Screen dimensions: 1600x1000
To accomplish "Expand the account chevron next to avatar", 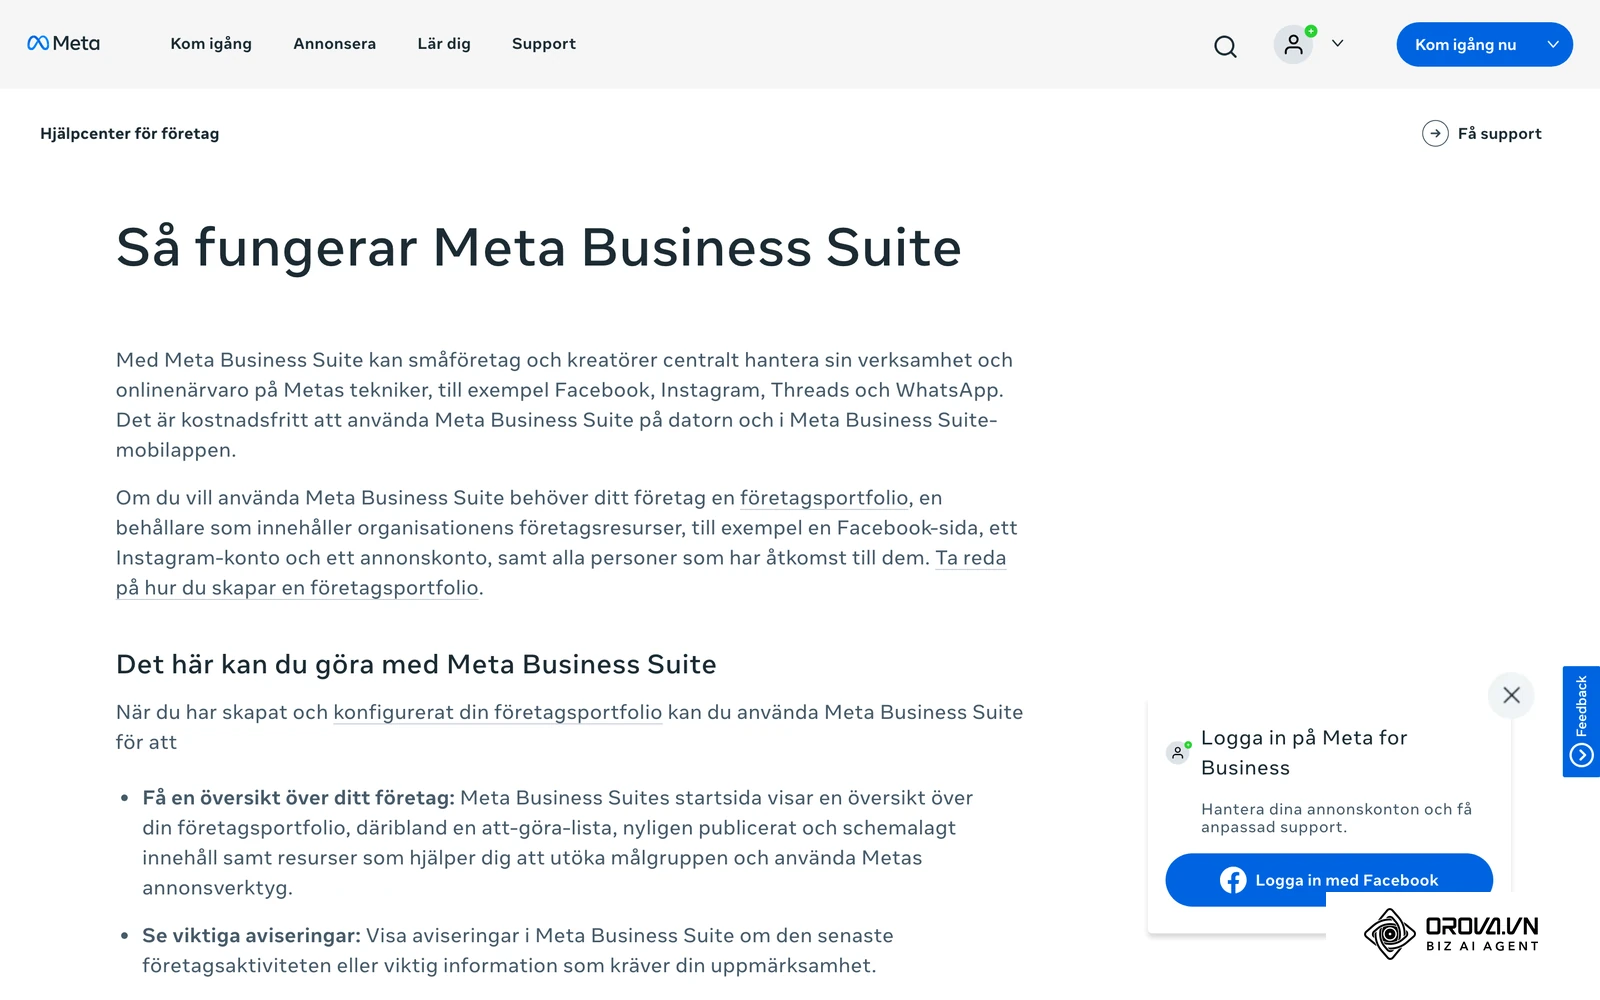I will click(1337, 44).
